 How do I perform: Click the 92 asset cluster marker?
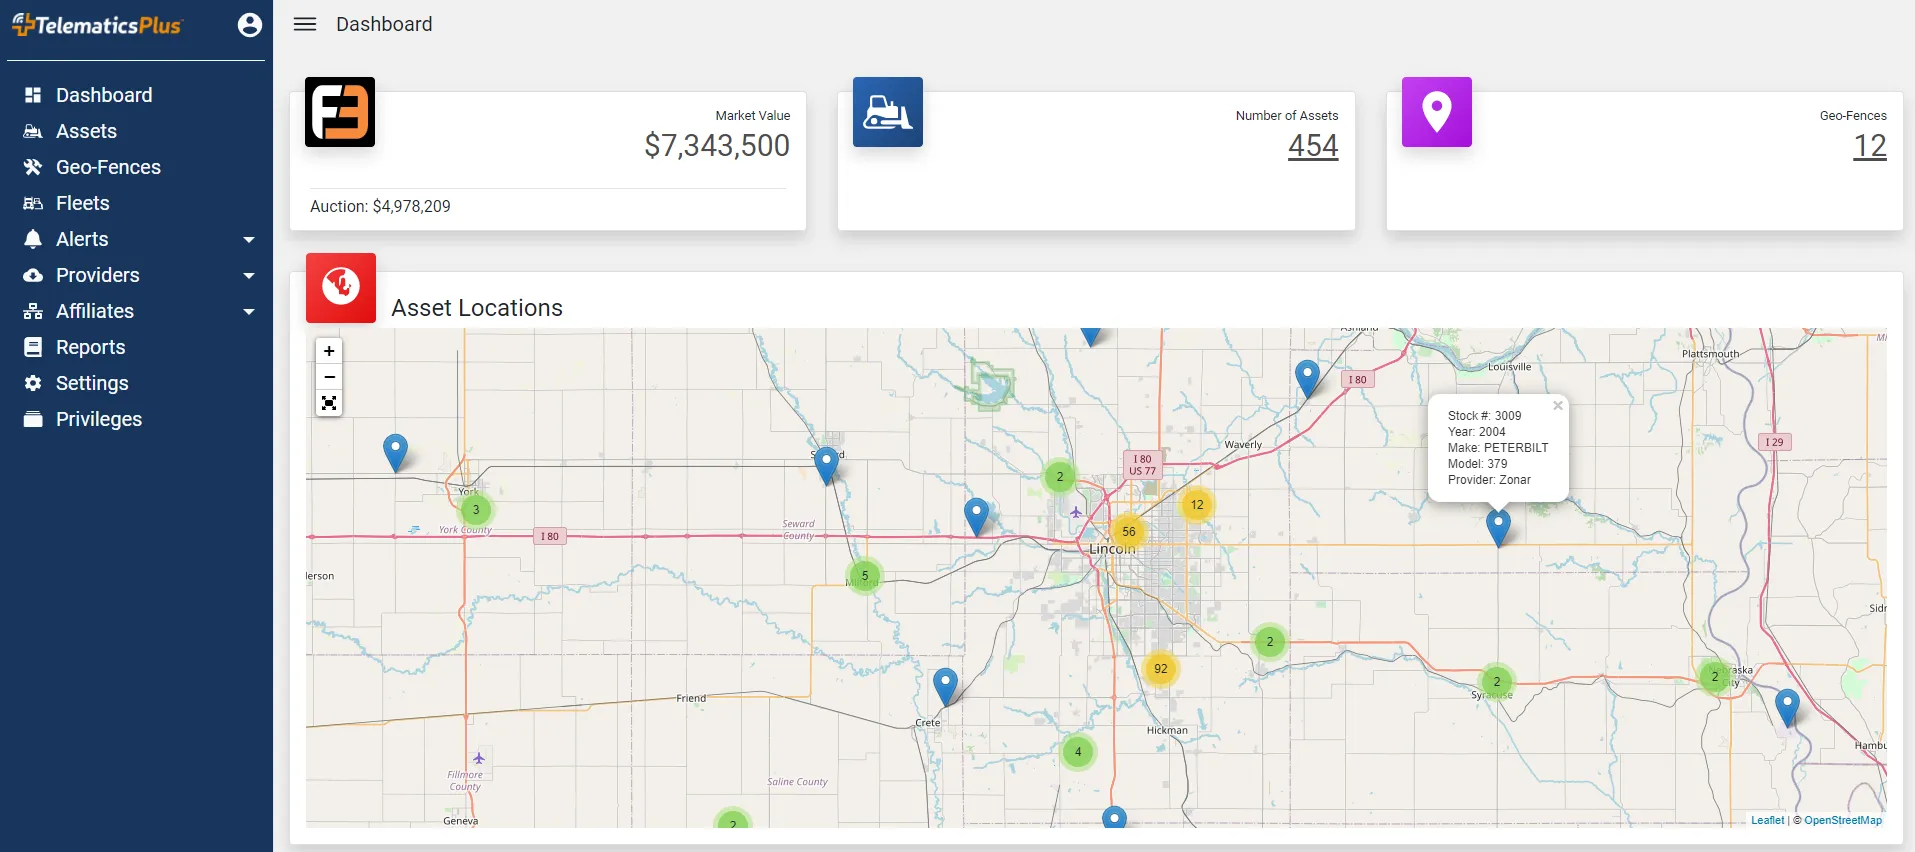[x=1160, y=669]
